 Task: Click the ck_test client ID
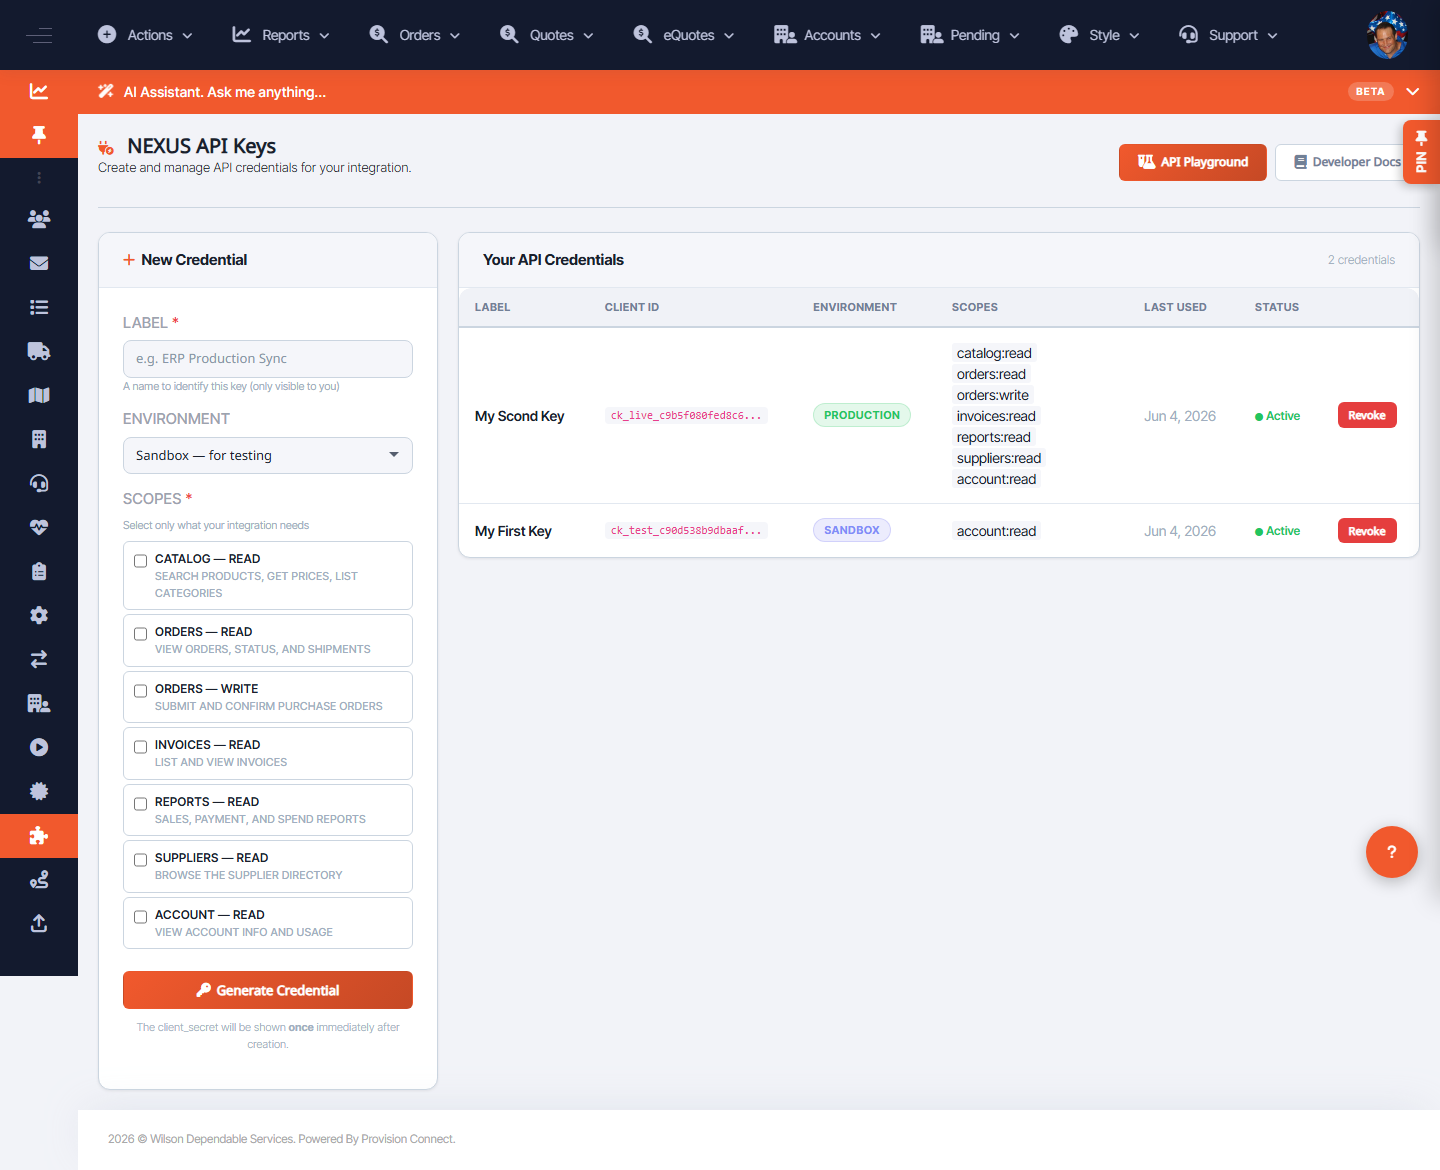point(686,530)
